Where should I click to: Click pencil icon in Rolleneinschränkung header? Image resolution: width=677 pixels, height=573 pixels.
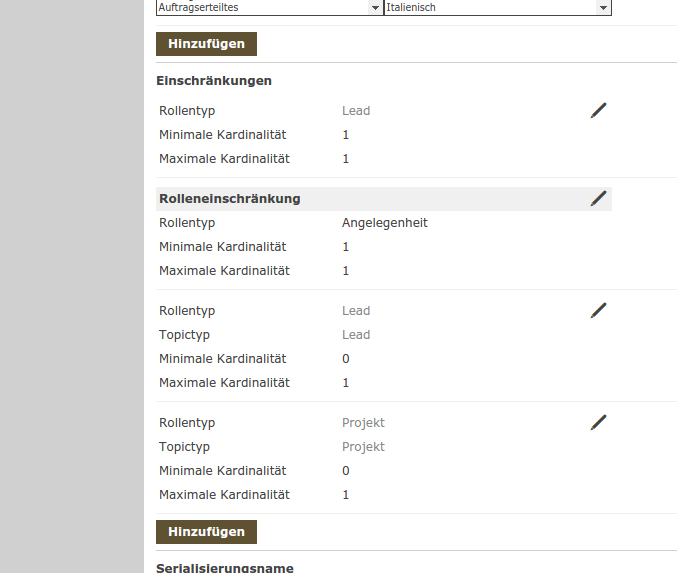598,199
